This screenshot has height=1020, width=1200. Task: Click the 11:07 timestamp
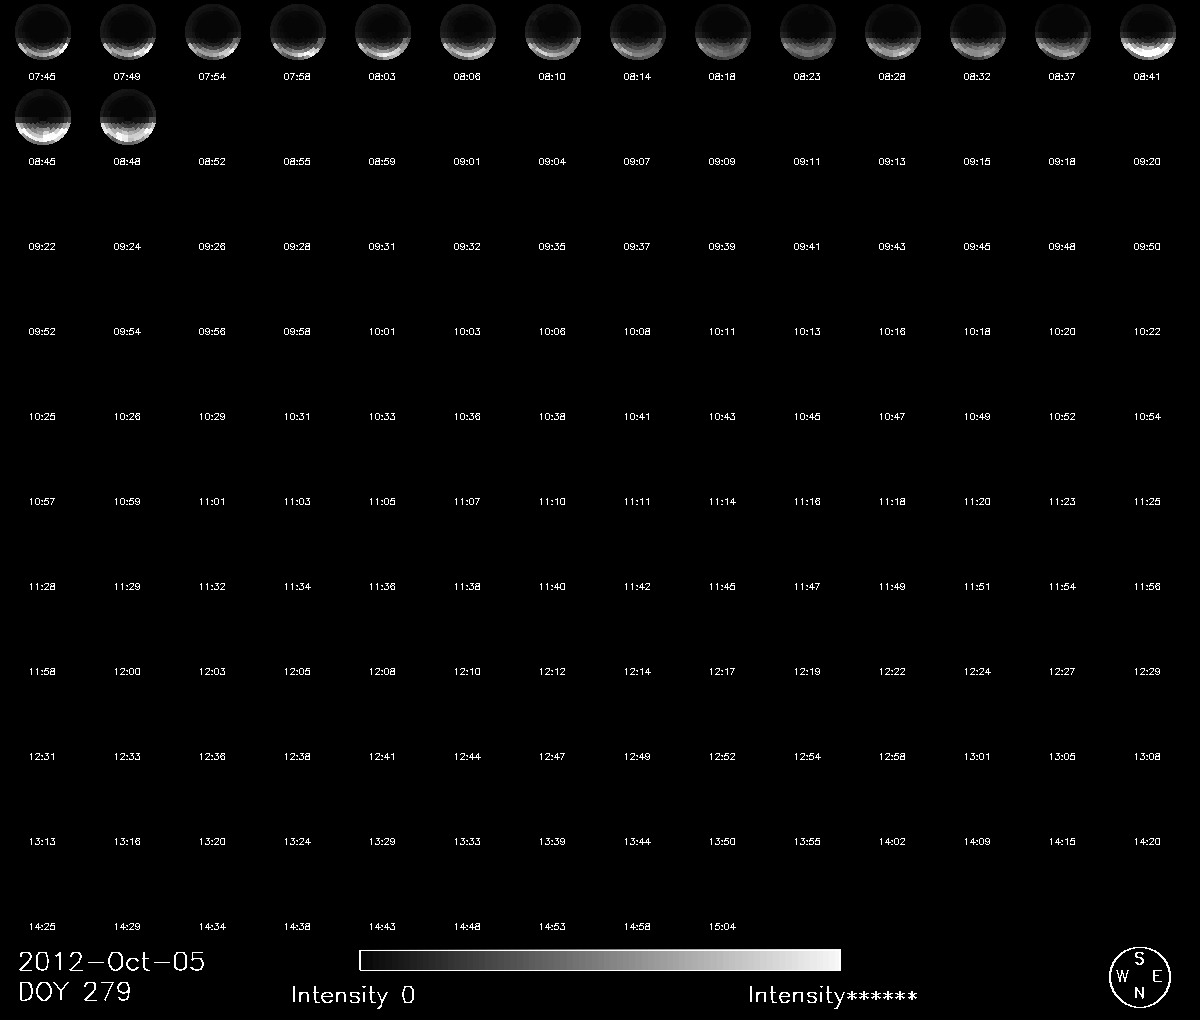(x=467, y=501)
